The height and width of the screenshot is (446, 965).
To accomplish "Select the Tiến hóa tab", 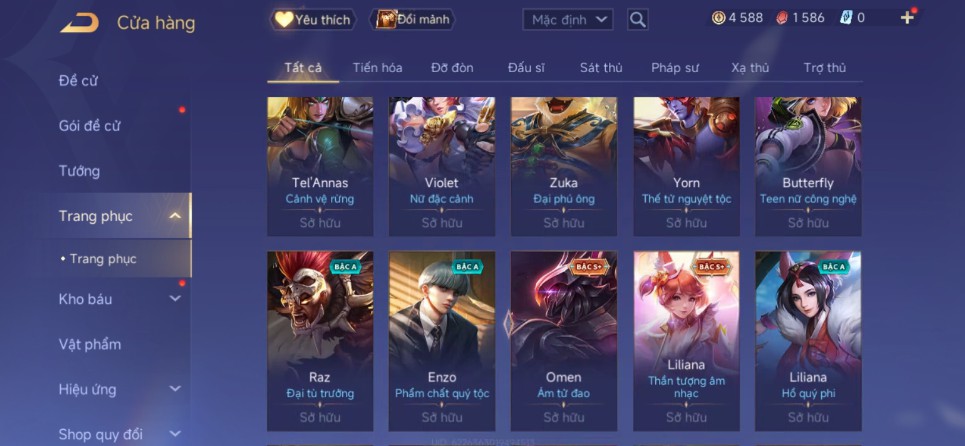I will 377,68.
